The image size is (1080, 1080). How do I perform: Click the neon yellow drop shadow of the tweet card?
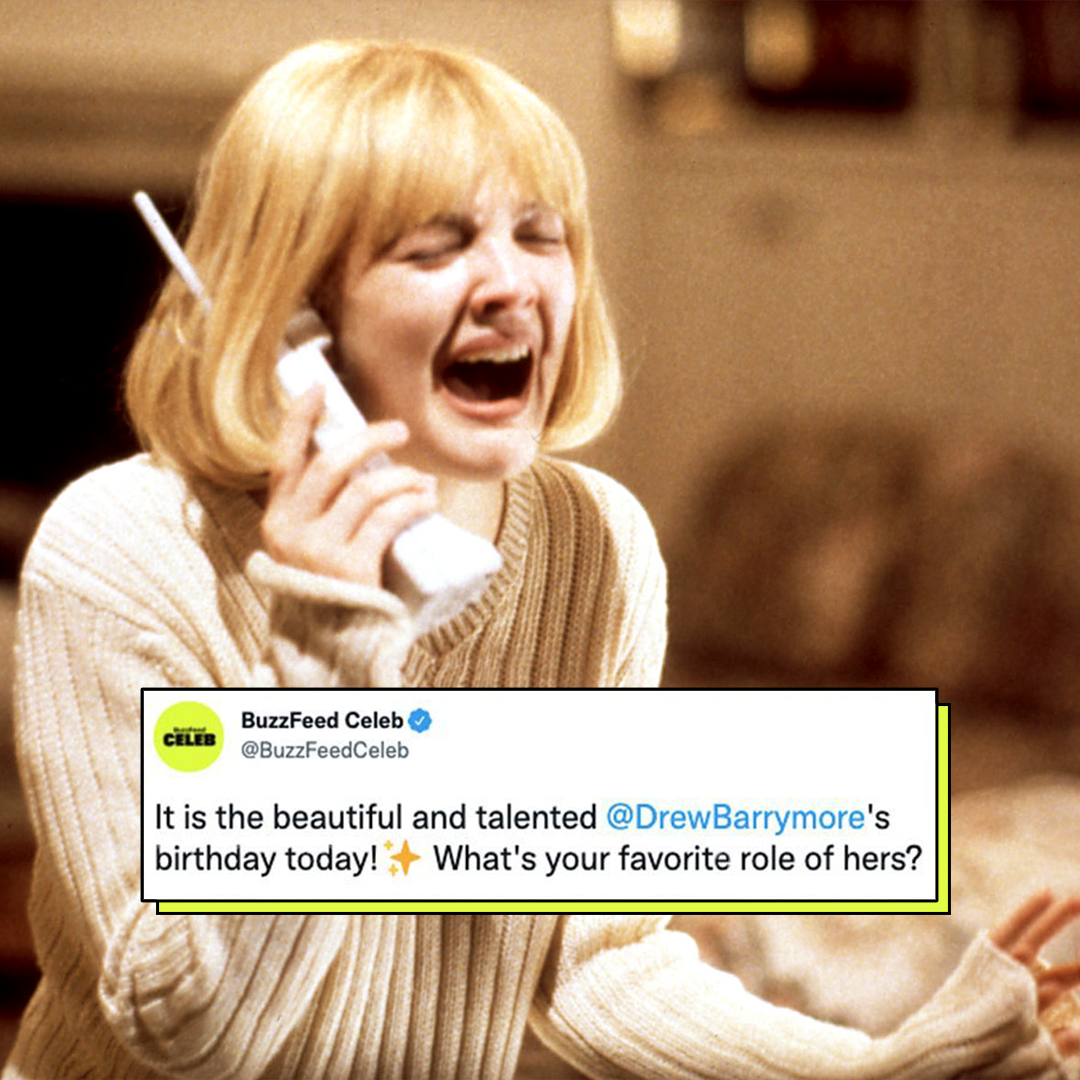[944, 809]
